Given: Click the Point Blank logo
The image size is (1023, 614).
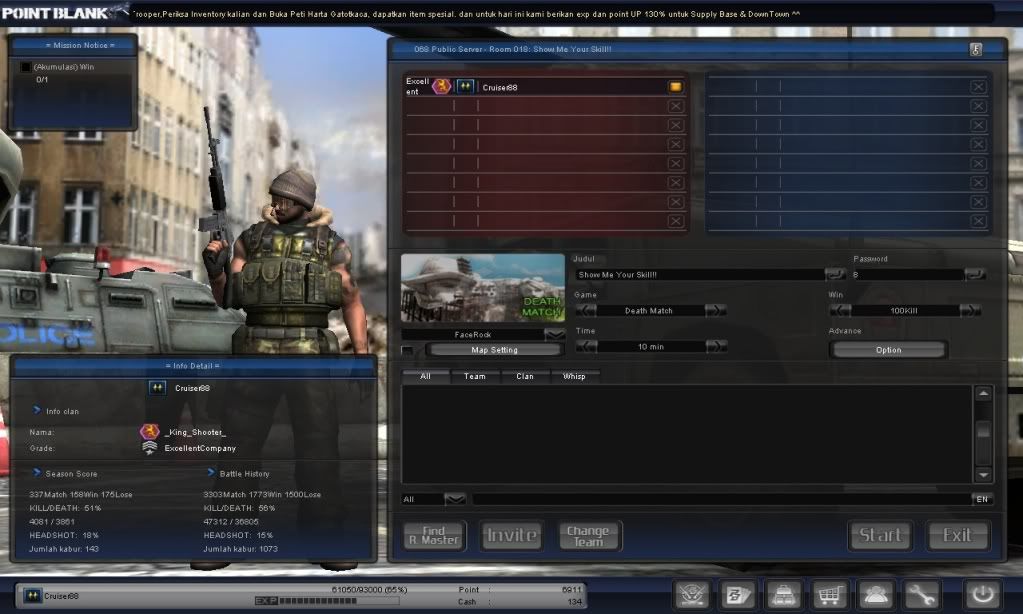Looking at the screenshot, I should point(55,13).
